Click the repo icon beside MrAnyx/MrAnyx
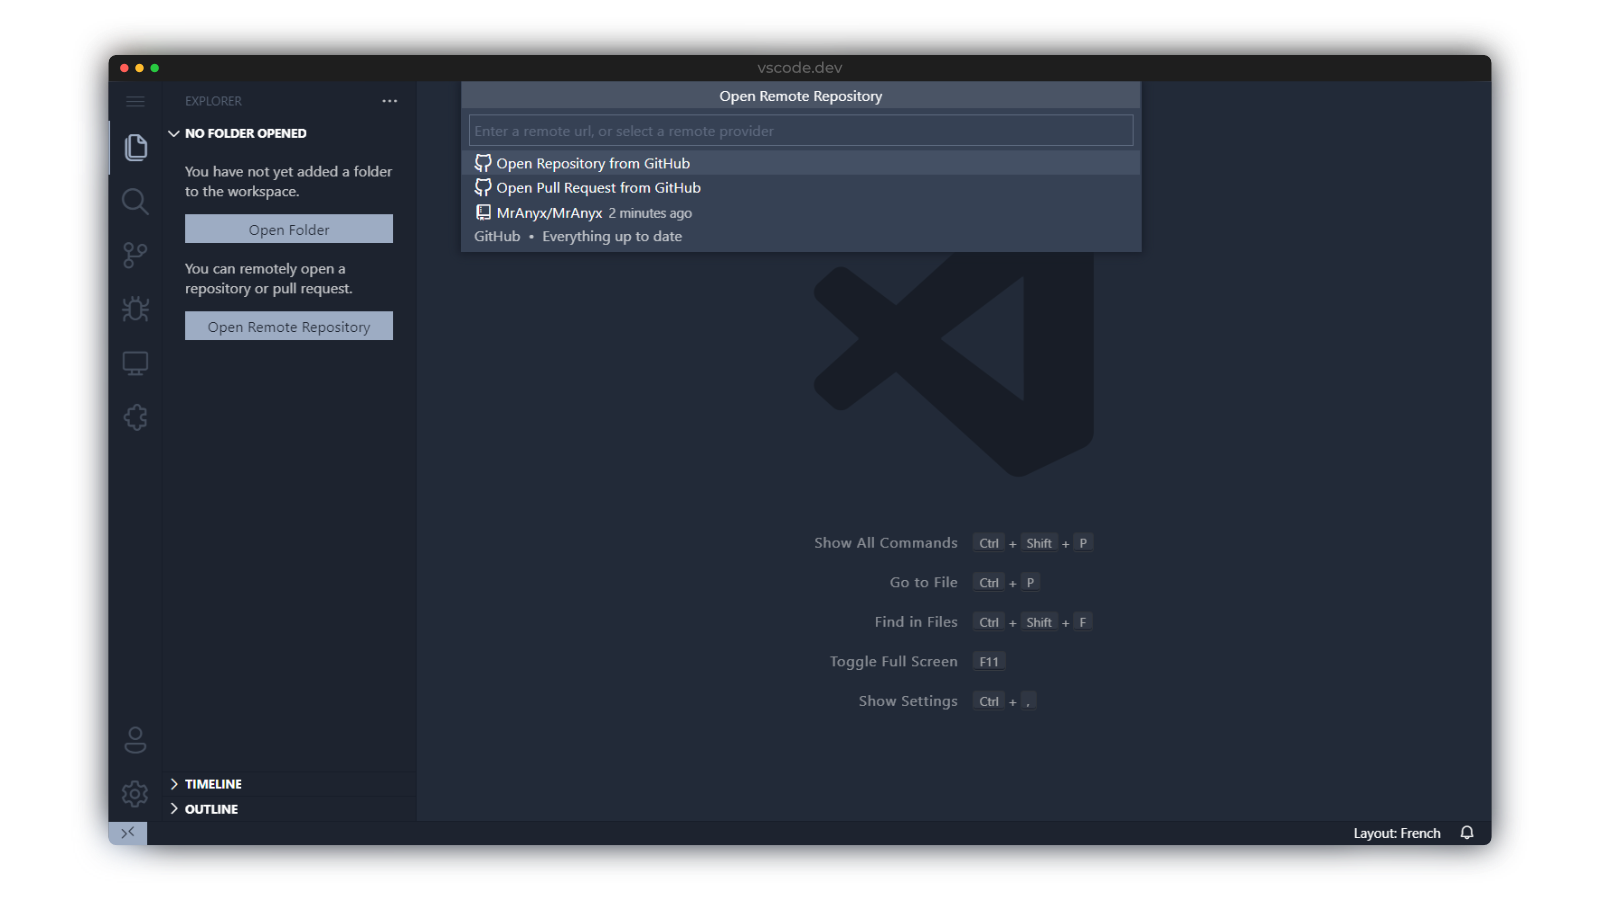 point(483,212)
